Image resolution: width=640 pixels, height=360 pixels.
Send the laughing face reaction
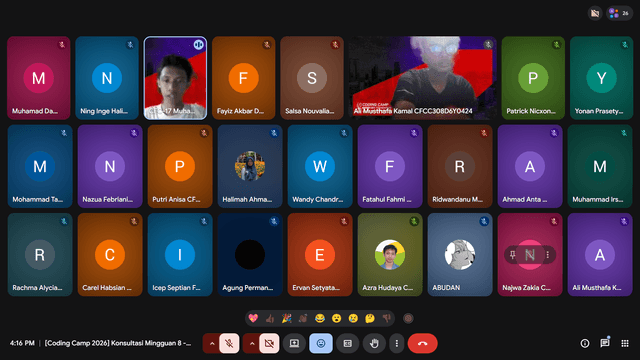320,318
